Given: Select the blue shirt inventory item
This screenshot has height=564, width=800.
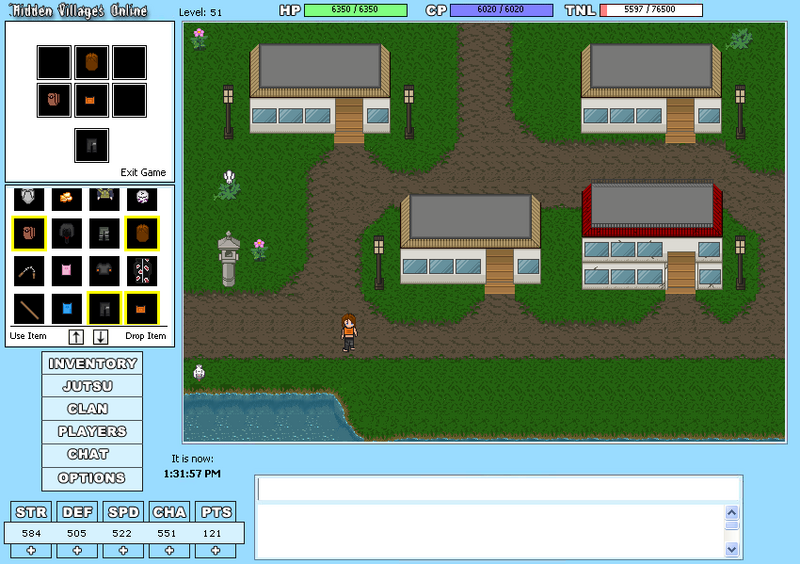Looking at the screenshot, I should point(66,307).
